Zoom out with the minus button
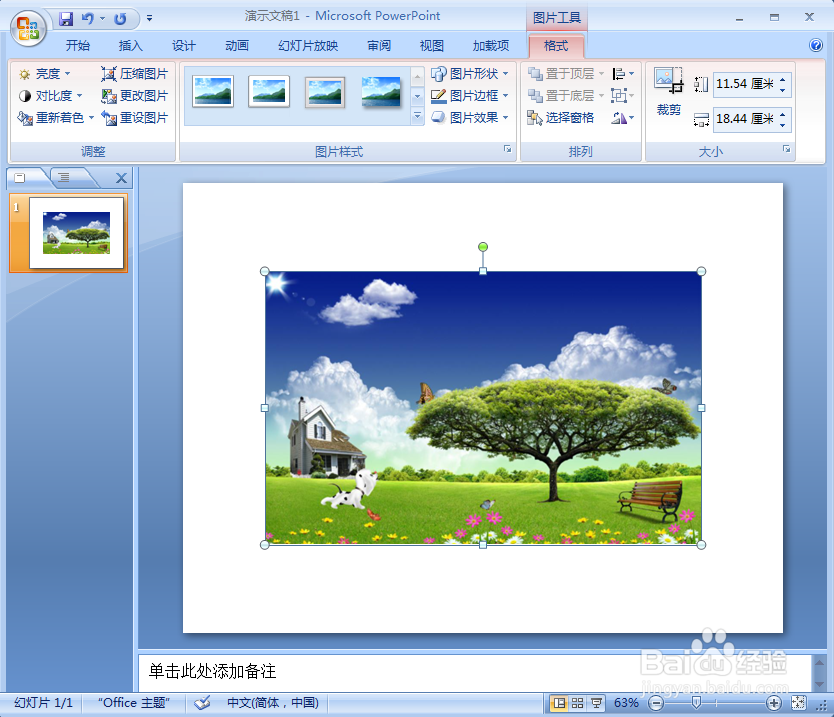Viewport: 834px width, 717px height. pyautogui.click(x=657, y=703)
